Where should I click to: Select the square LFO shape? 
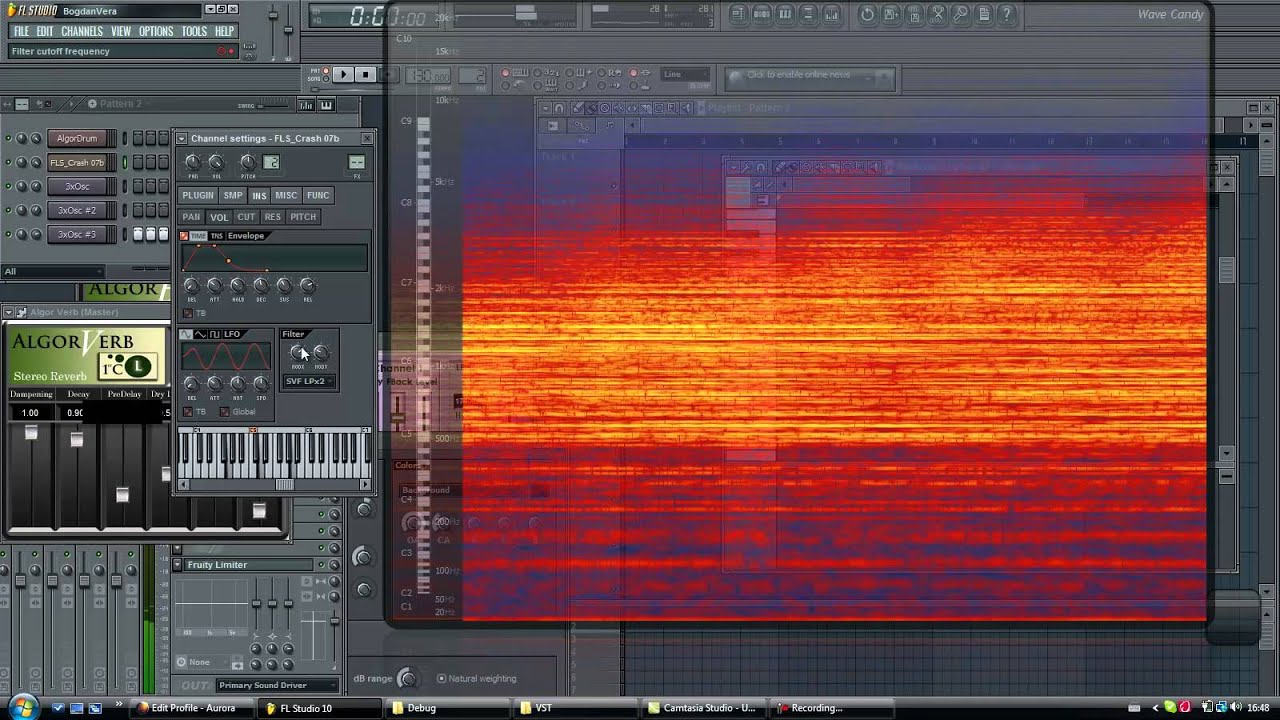point(214,334)
